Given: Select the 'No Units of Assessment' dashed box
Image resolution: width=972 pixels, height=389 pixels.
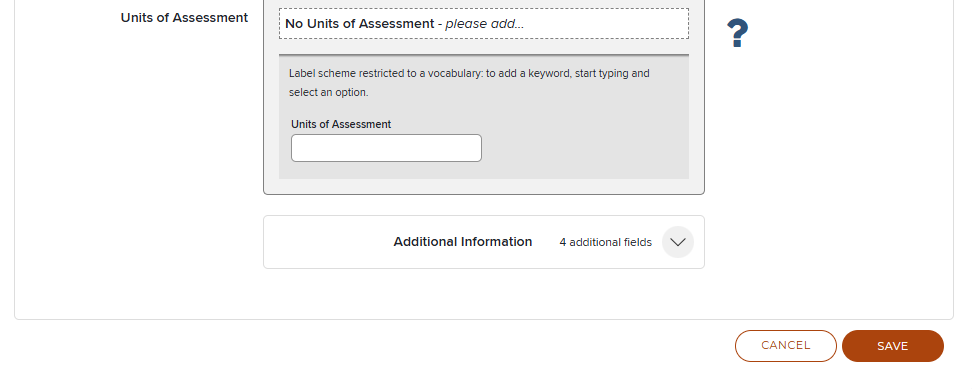Looking at the screenshot, I should click(484, 24).
